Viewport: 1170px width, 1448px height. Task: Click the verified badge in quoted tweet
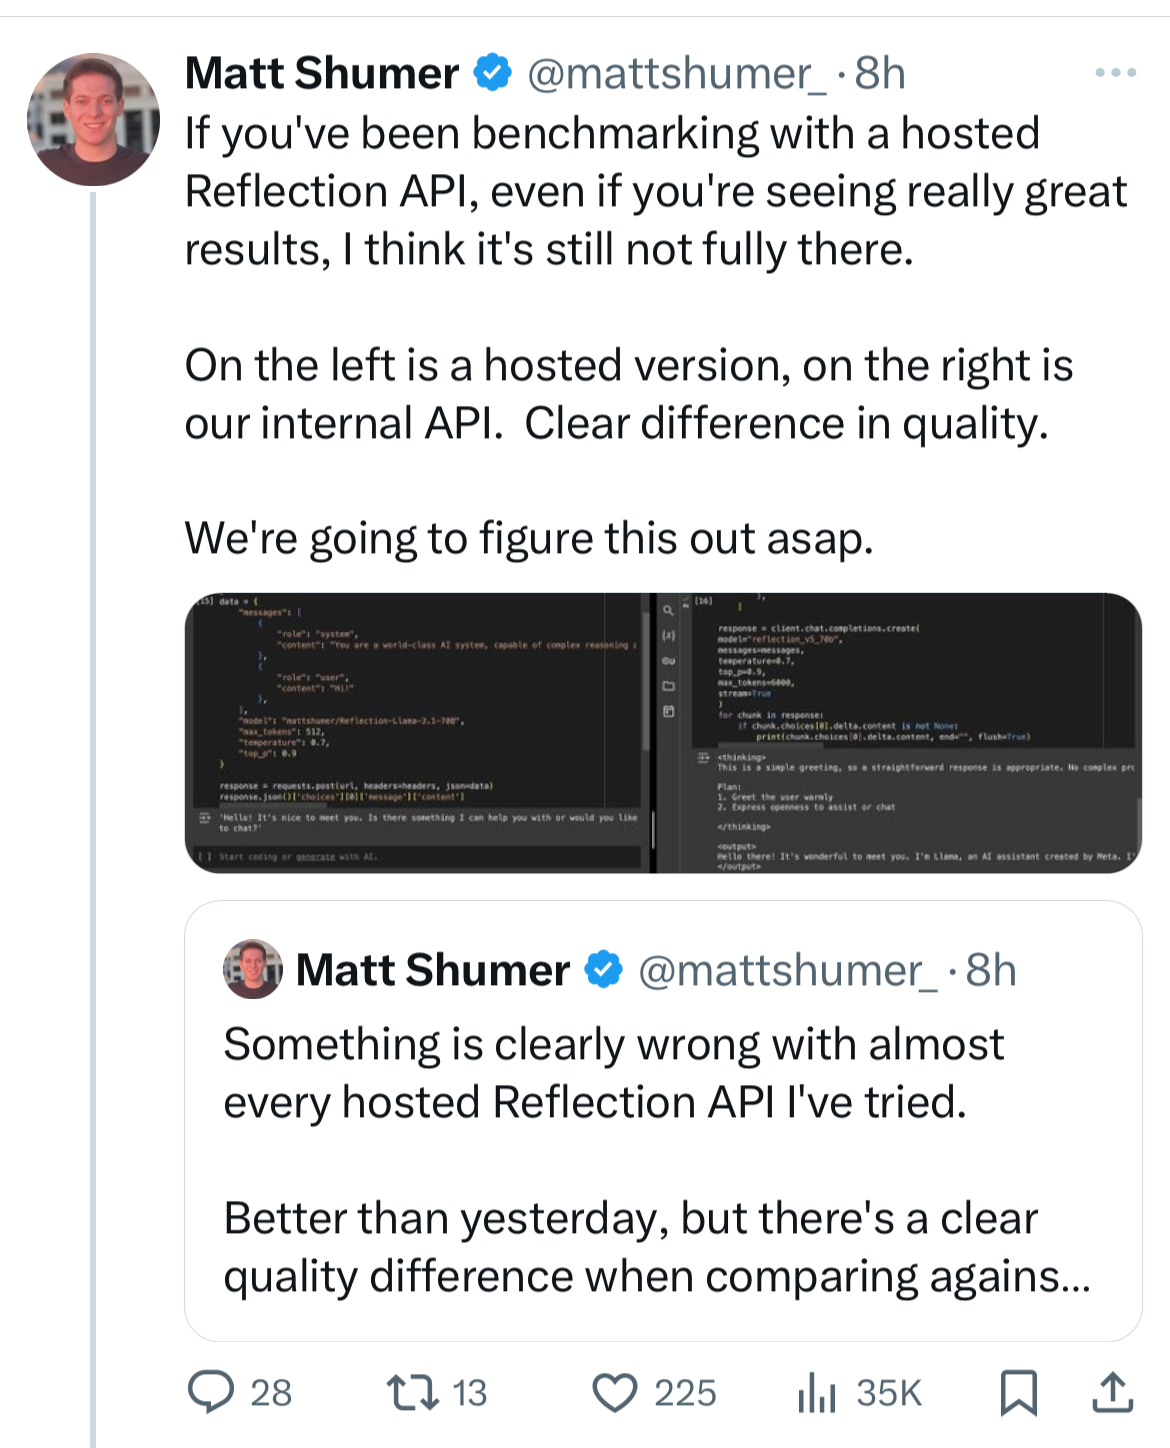pos(603,970)
